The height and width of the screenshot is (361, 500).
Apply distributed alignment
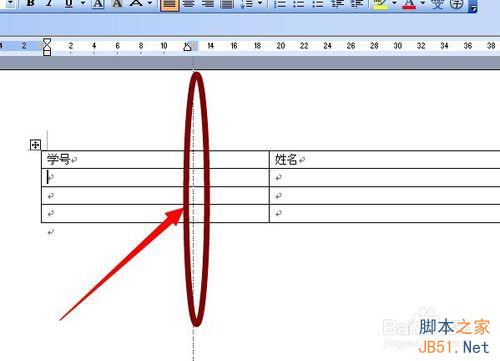pyautogui.click(x=227, y=3)
